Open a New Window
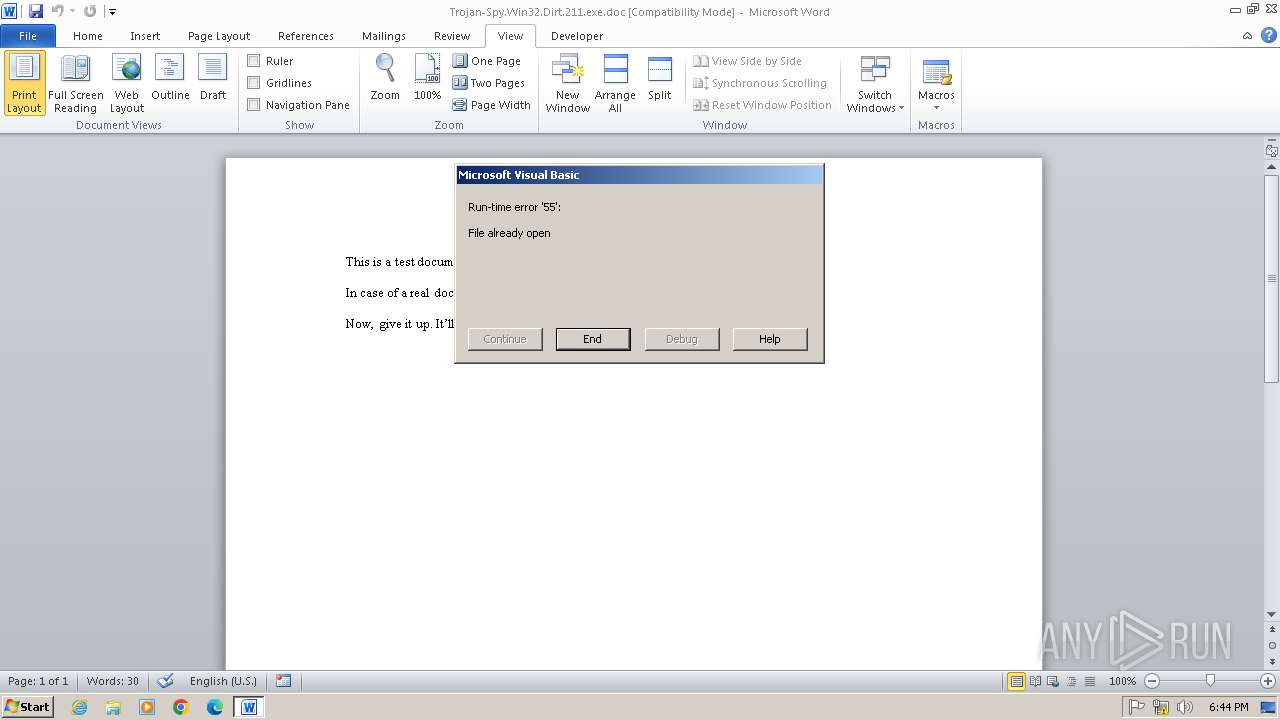This screenshot has height=720, width=1280. pos(567,83)
